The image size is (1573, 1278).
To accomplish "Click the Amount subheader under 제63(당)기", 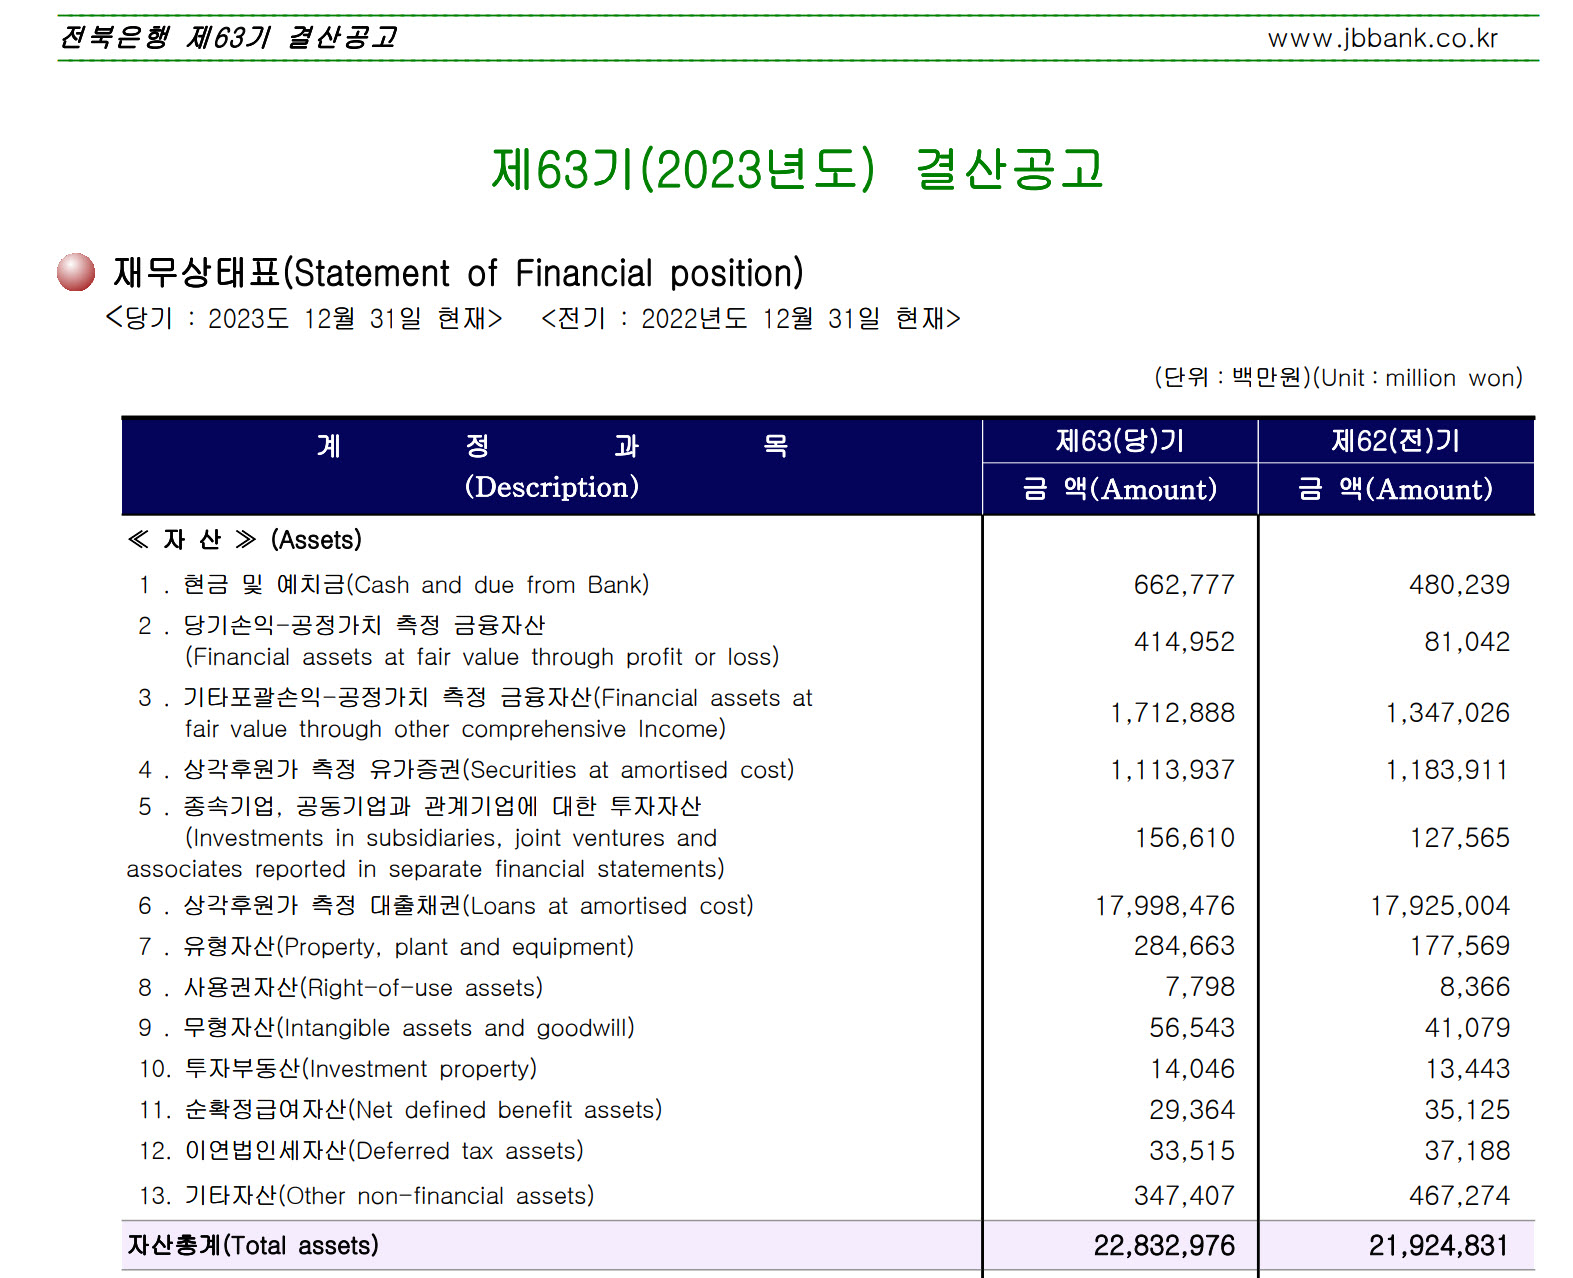I will tap(1120, 489).
